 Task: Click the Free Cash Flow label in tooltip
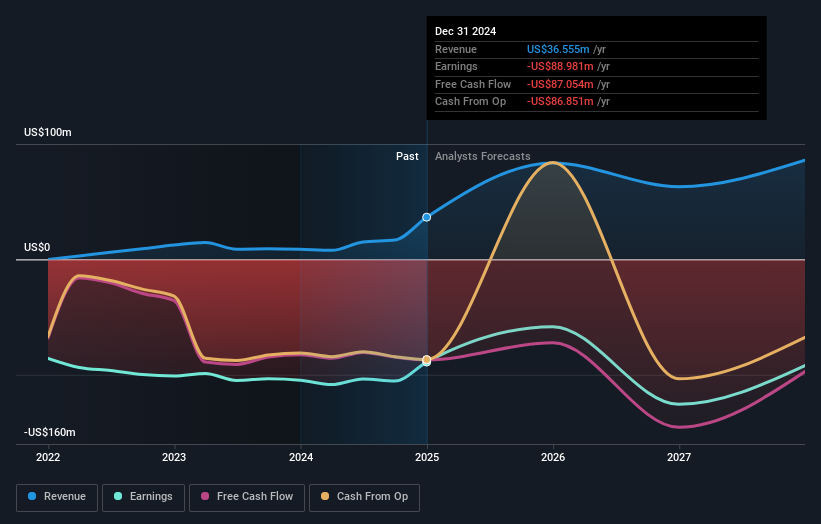pyautogui.click(x=473, y=84)
